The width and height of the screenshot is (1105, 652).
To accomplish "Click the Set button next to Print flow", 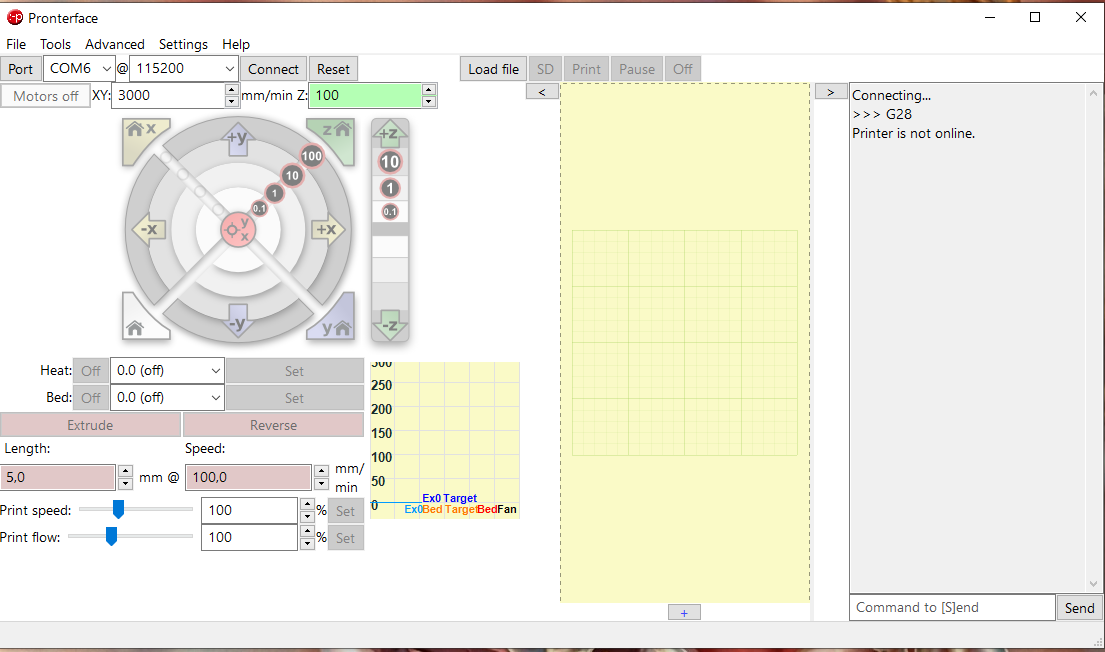I will [345, 538].
